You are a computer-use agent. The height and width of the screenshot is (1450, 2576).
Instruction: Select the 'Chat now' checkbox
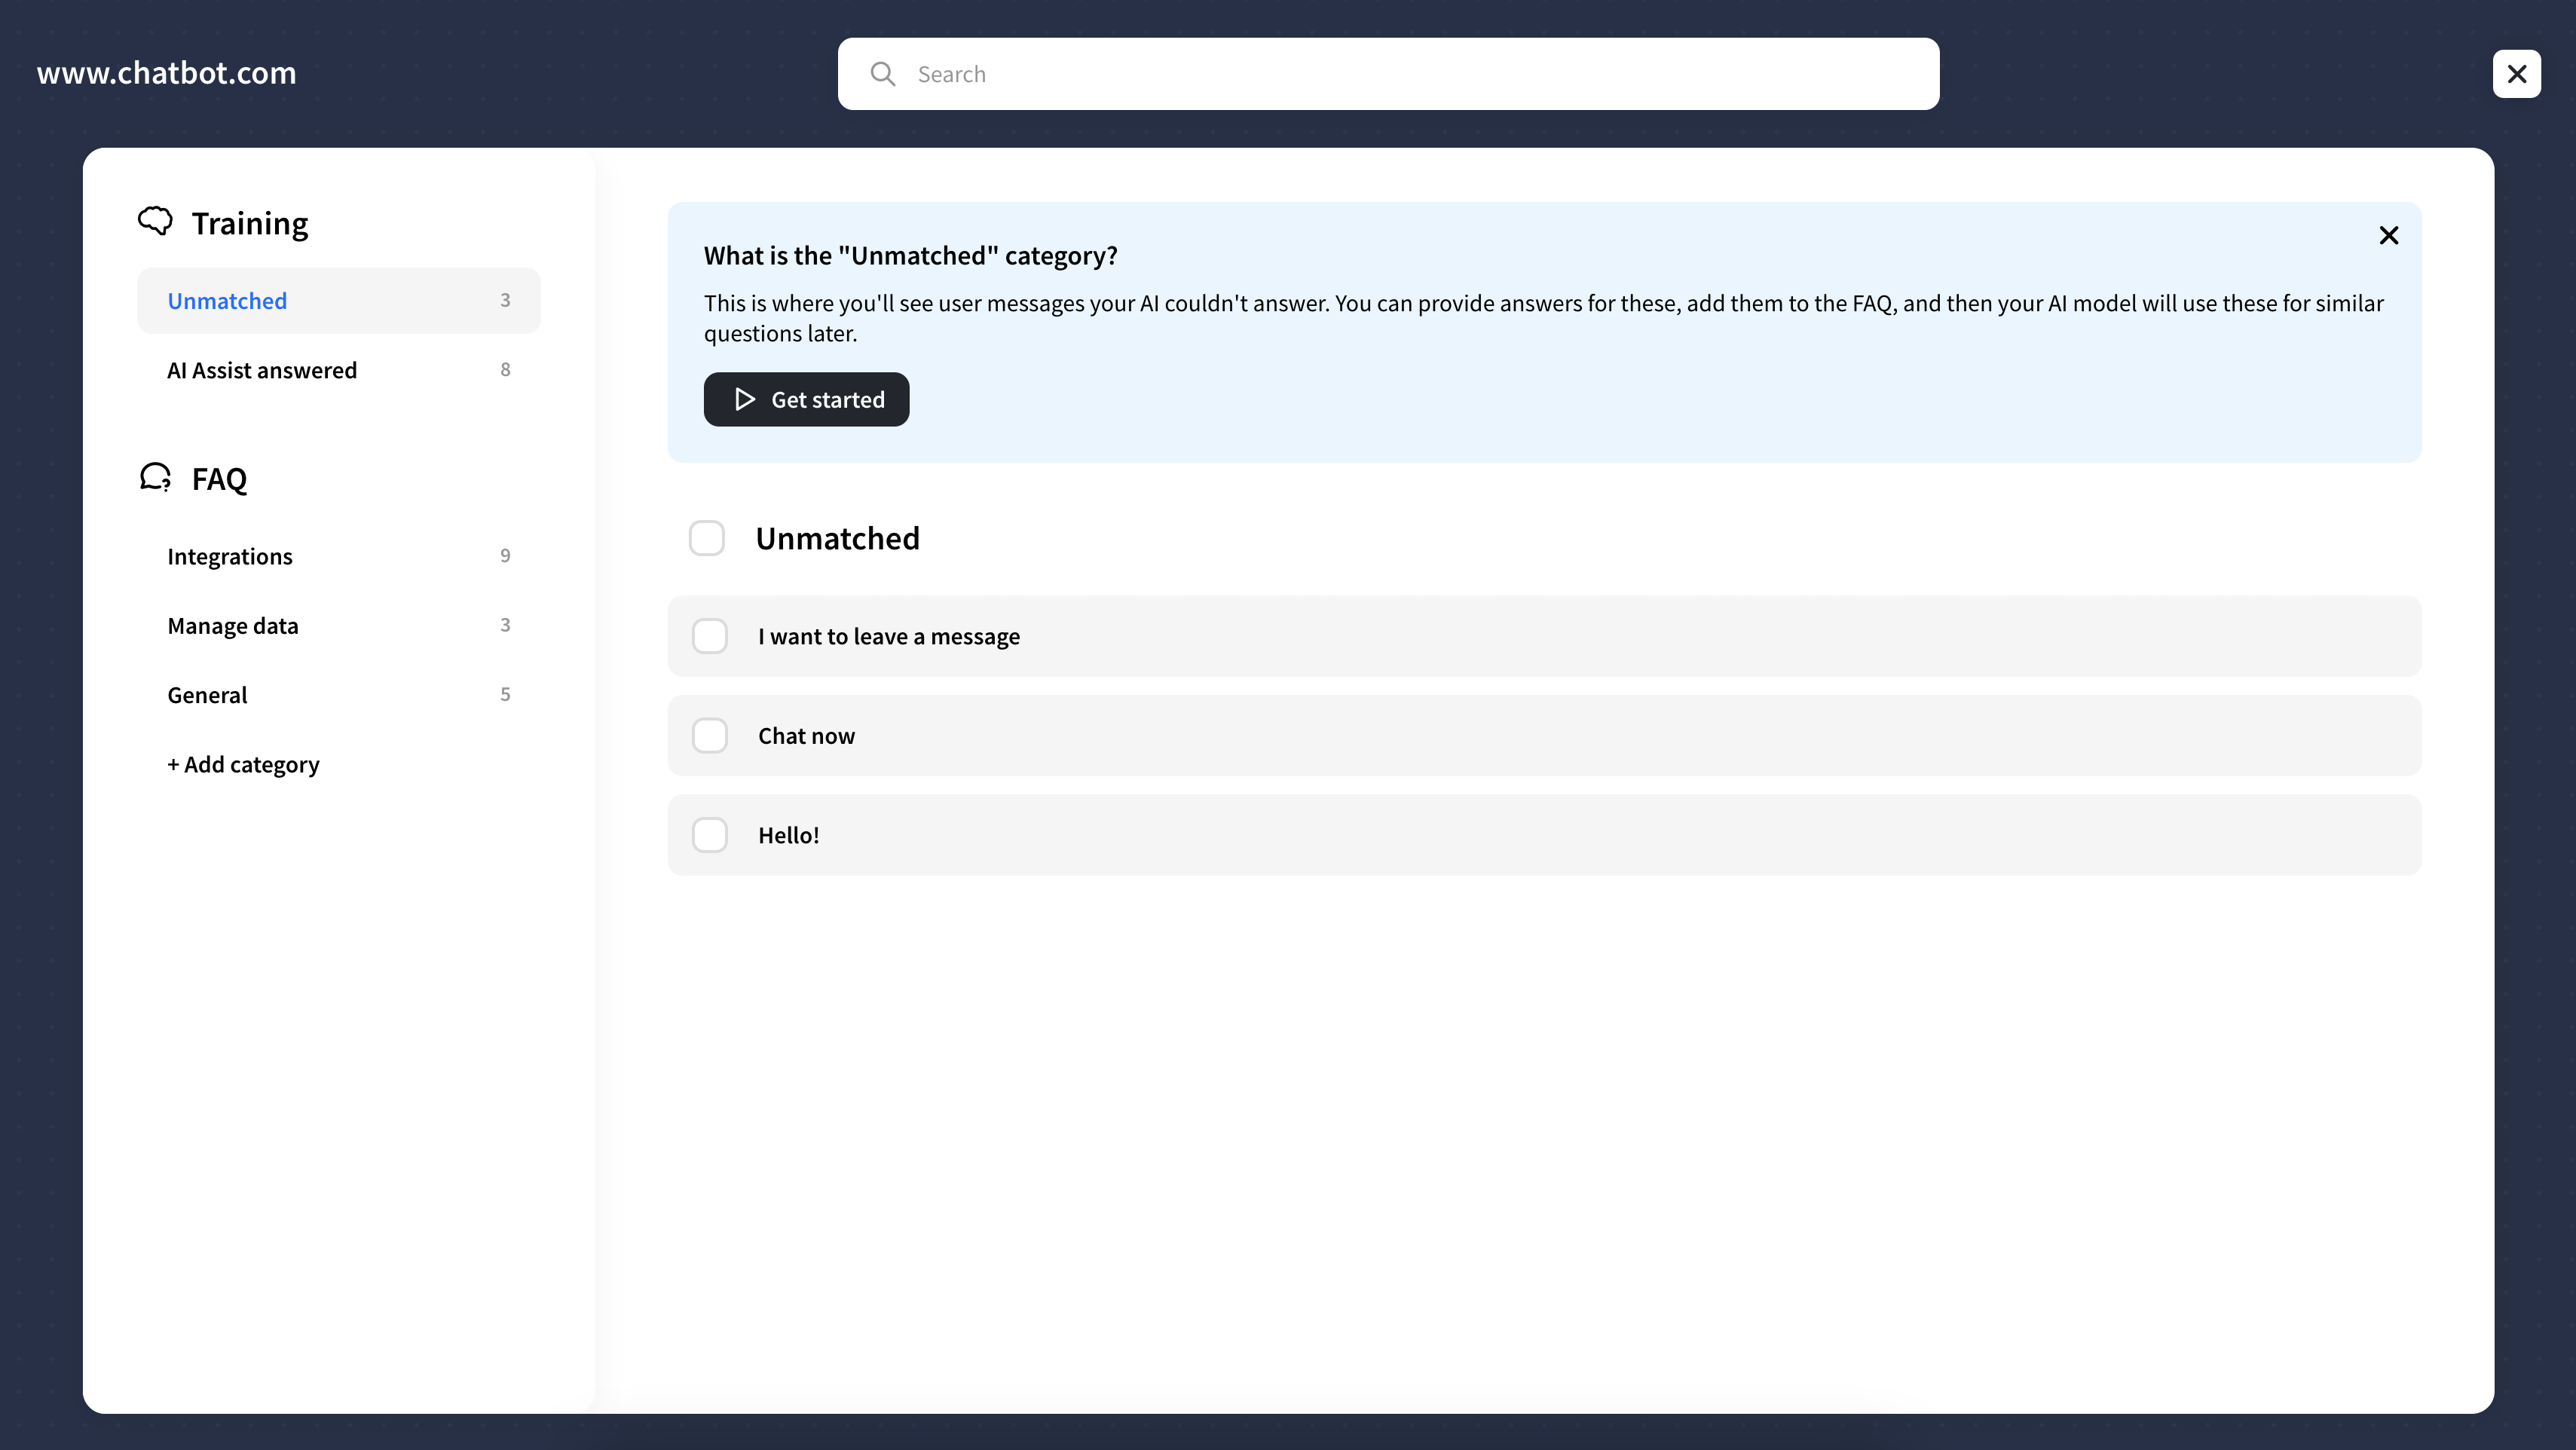[710, 735]
